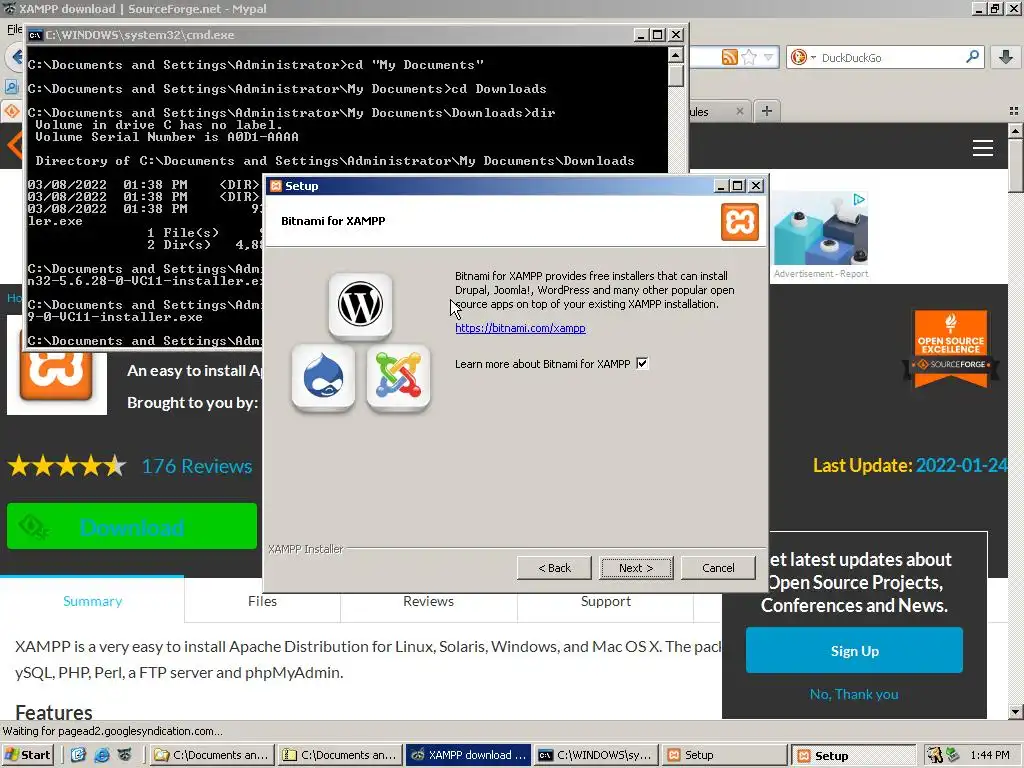Click the Setup window title bar icon
The width and height of the screenshot is (1024, 768).
click(276, 186)
